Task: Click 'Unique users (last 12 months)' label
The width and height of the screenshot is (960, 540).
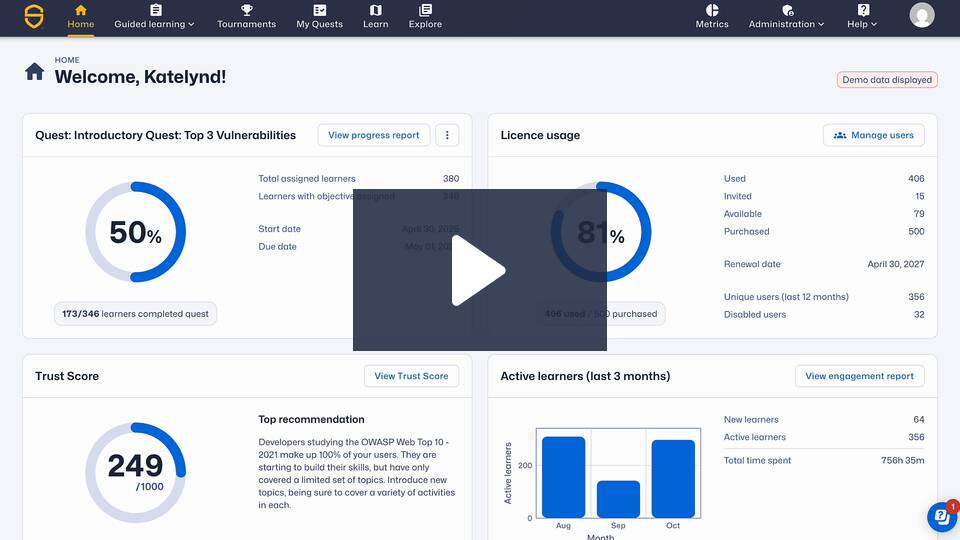Action: point(786,297)
